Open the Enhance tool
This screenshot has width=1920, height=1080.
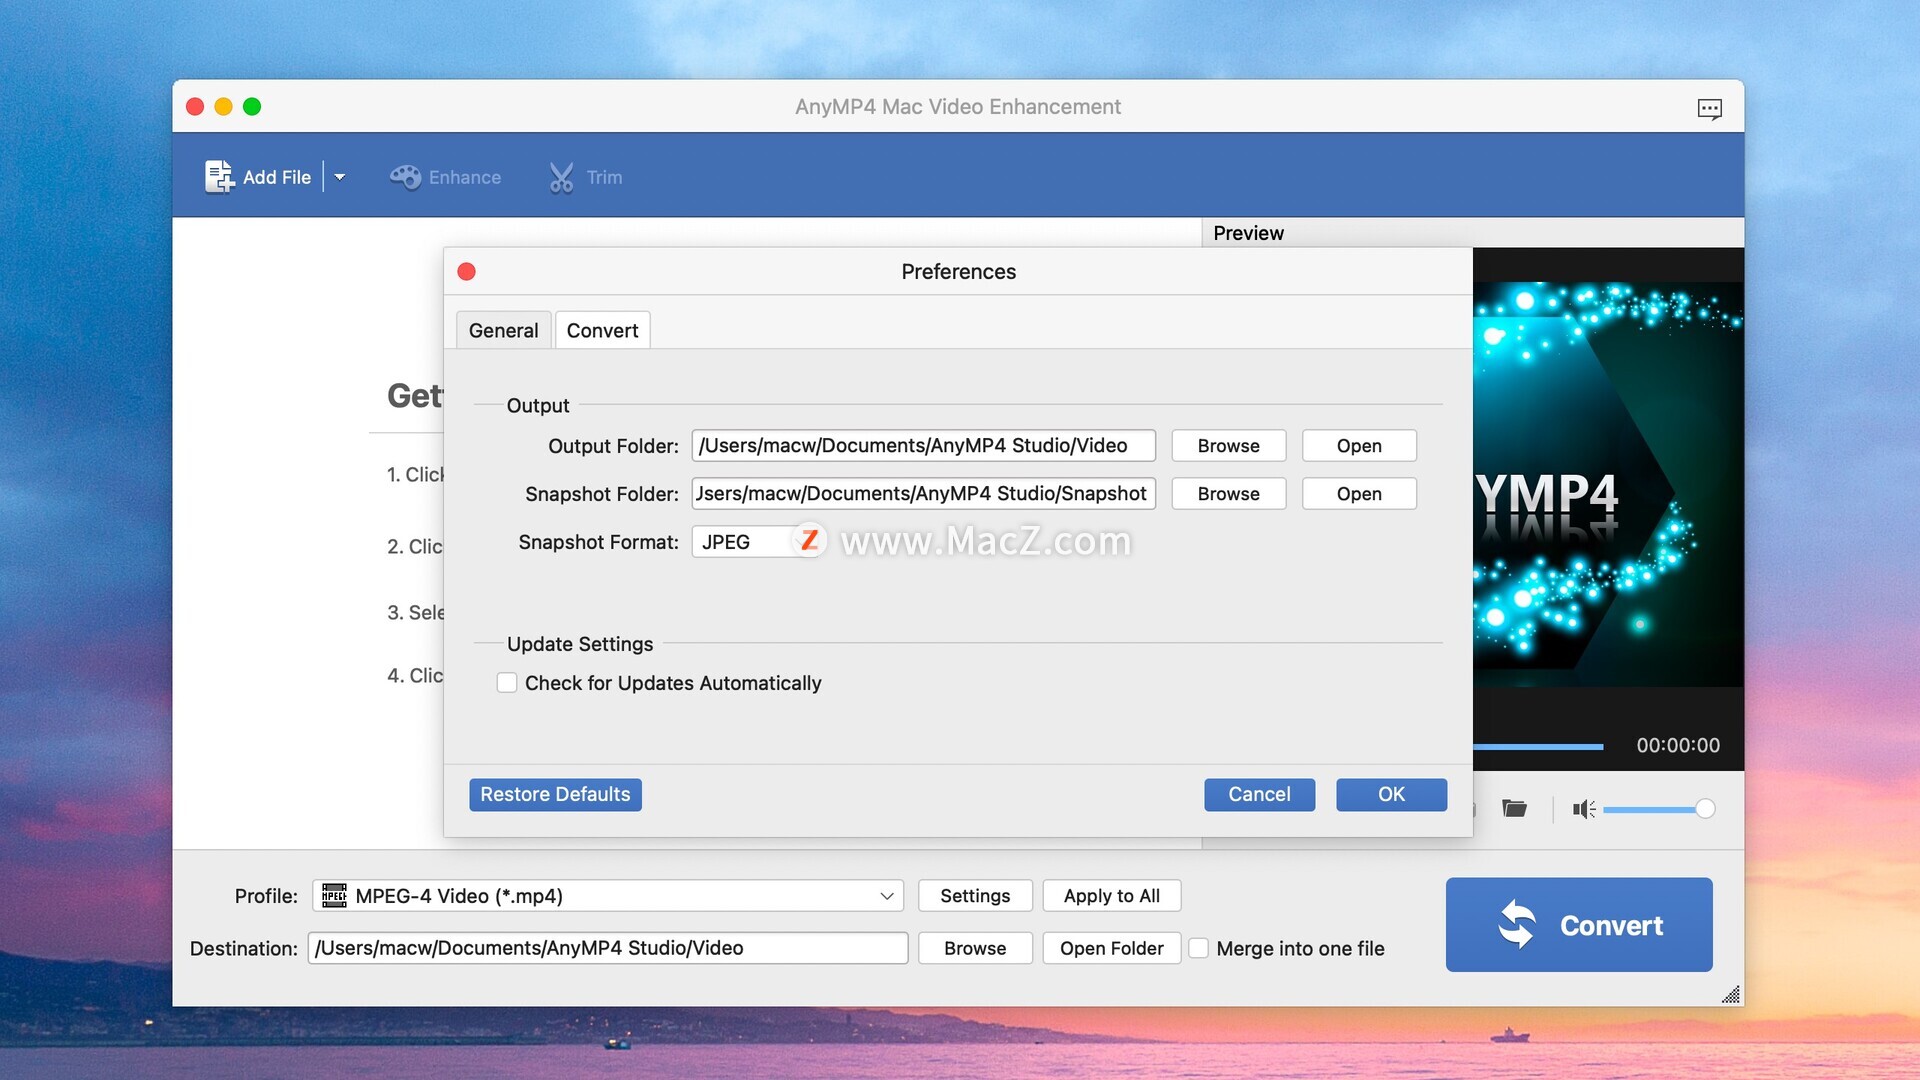[445, 177]
